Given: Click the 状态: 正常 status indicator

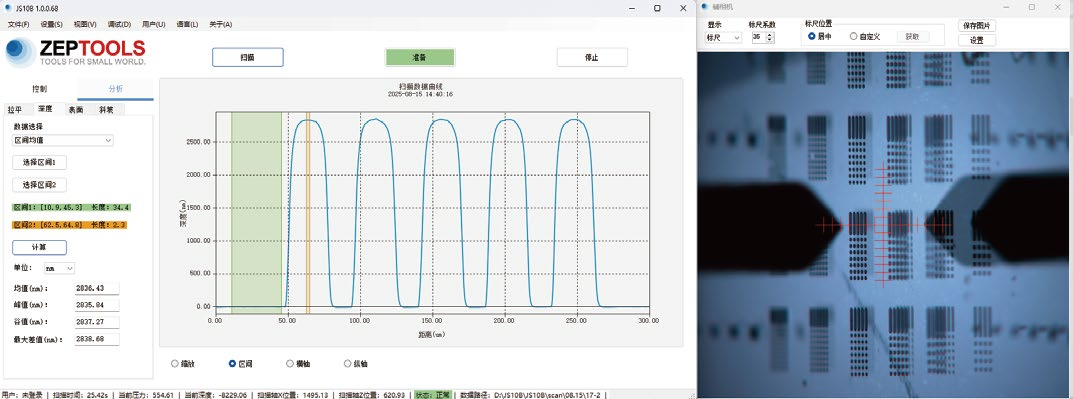Looking at the screenshot, I should tap(433, 395).
